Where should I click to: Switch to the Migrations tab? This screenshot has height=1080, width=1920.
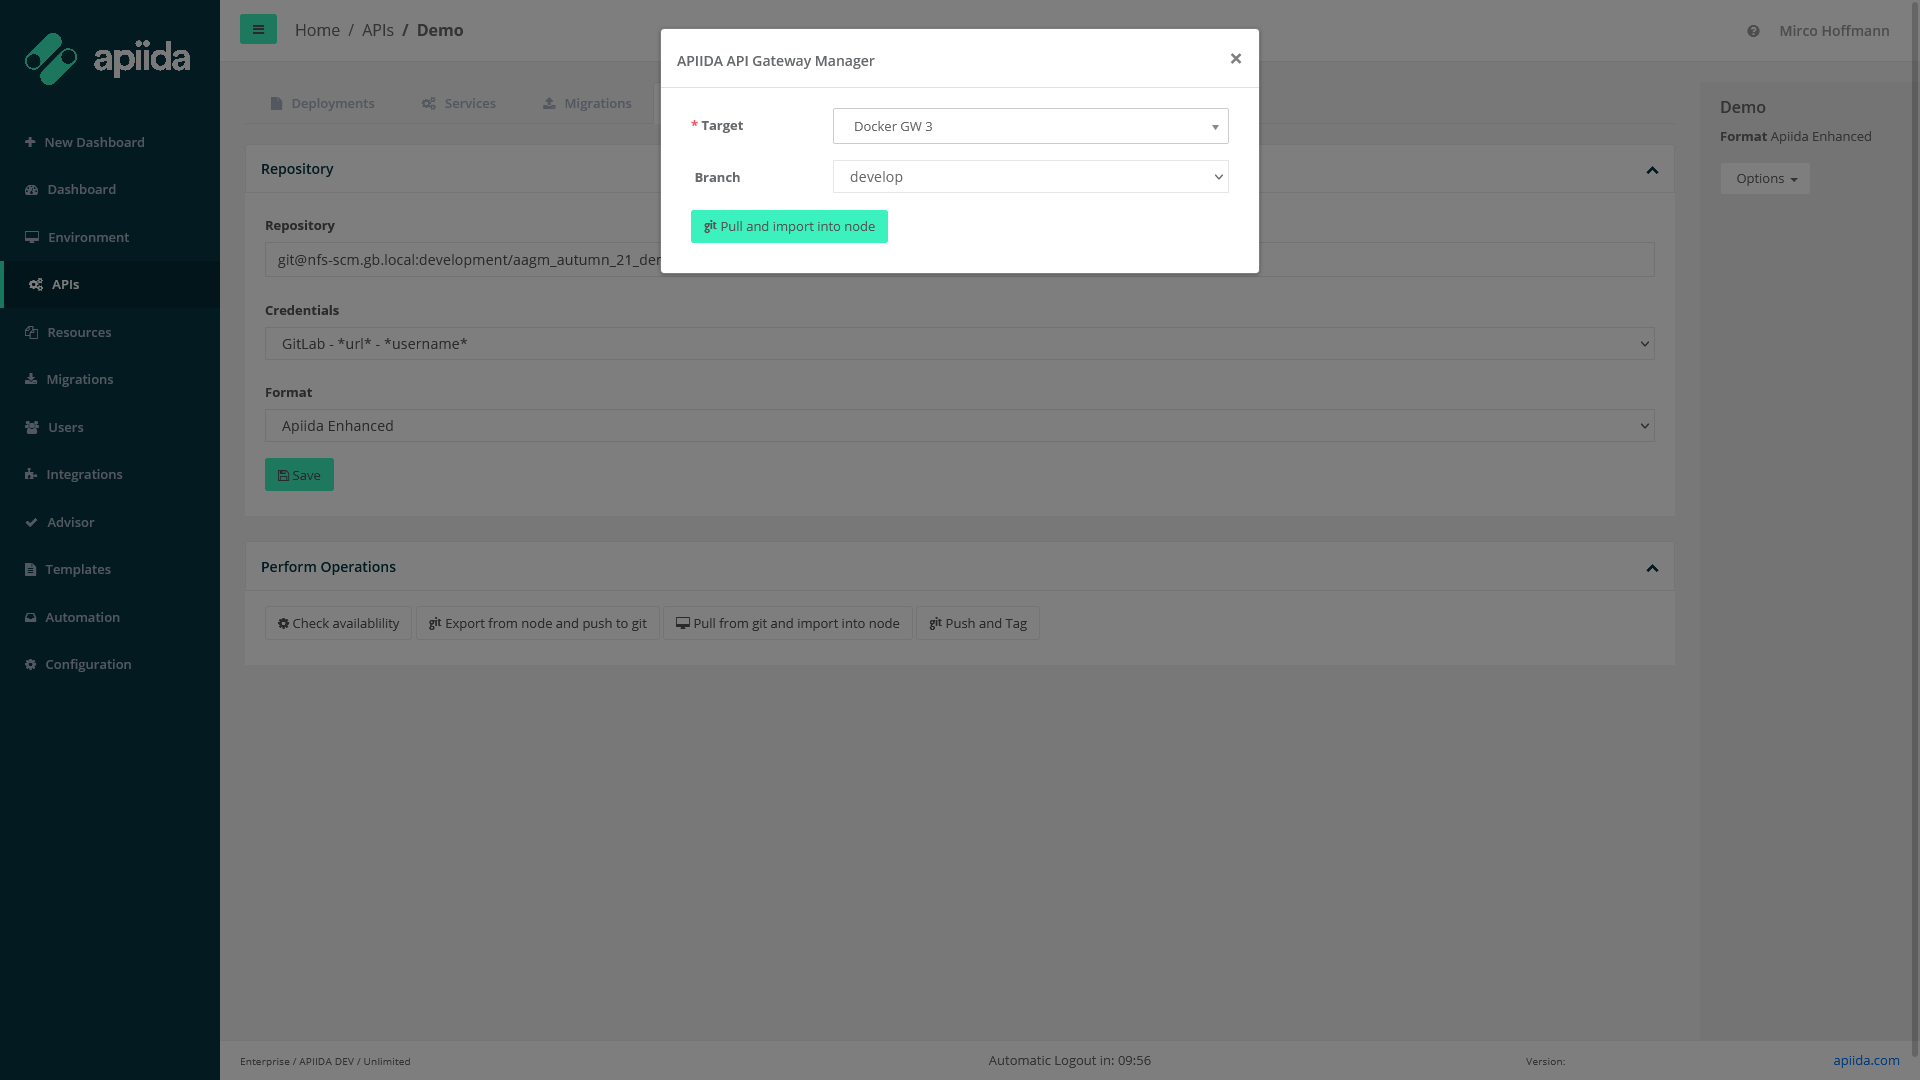pos(587,103)
